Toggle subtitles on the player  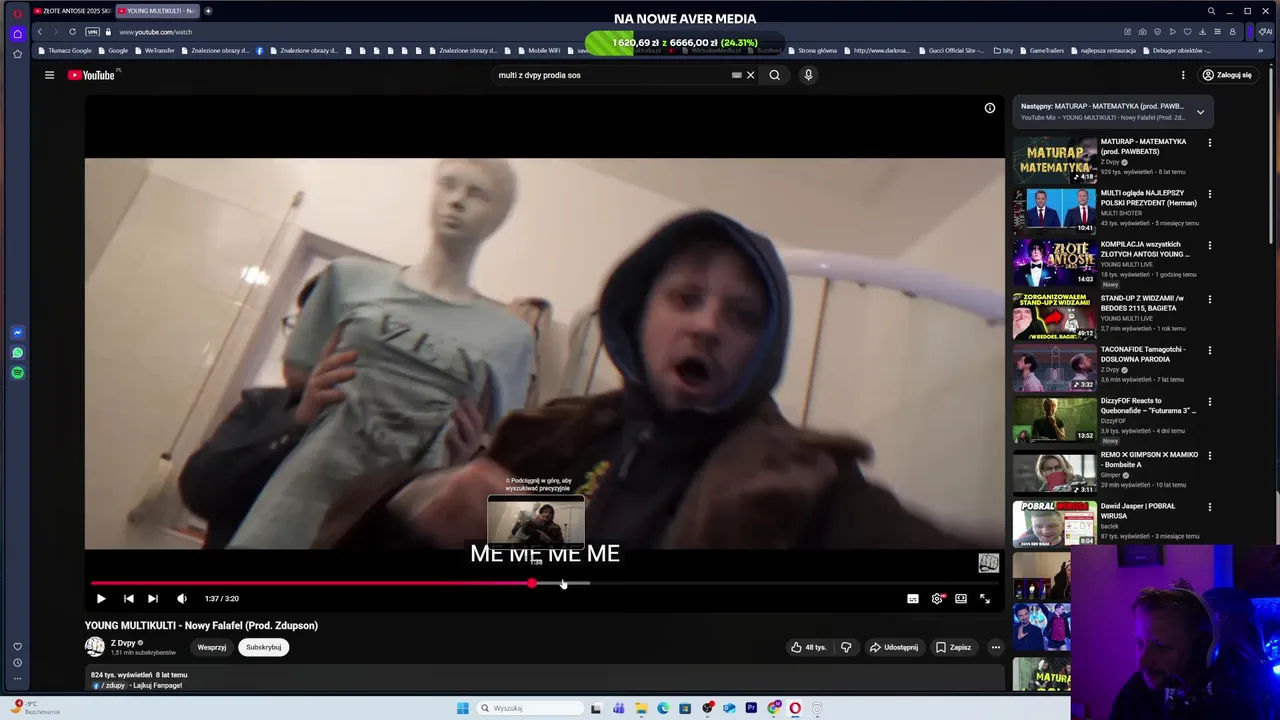pyautogui.click(x=913, y=598)
